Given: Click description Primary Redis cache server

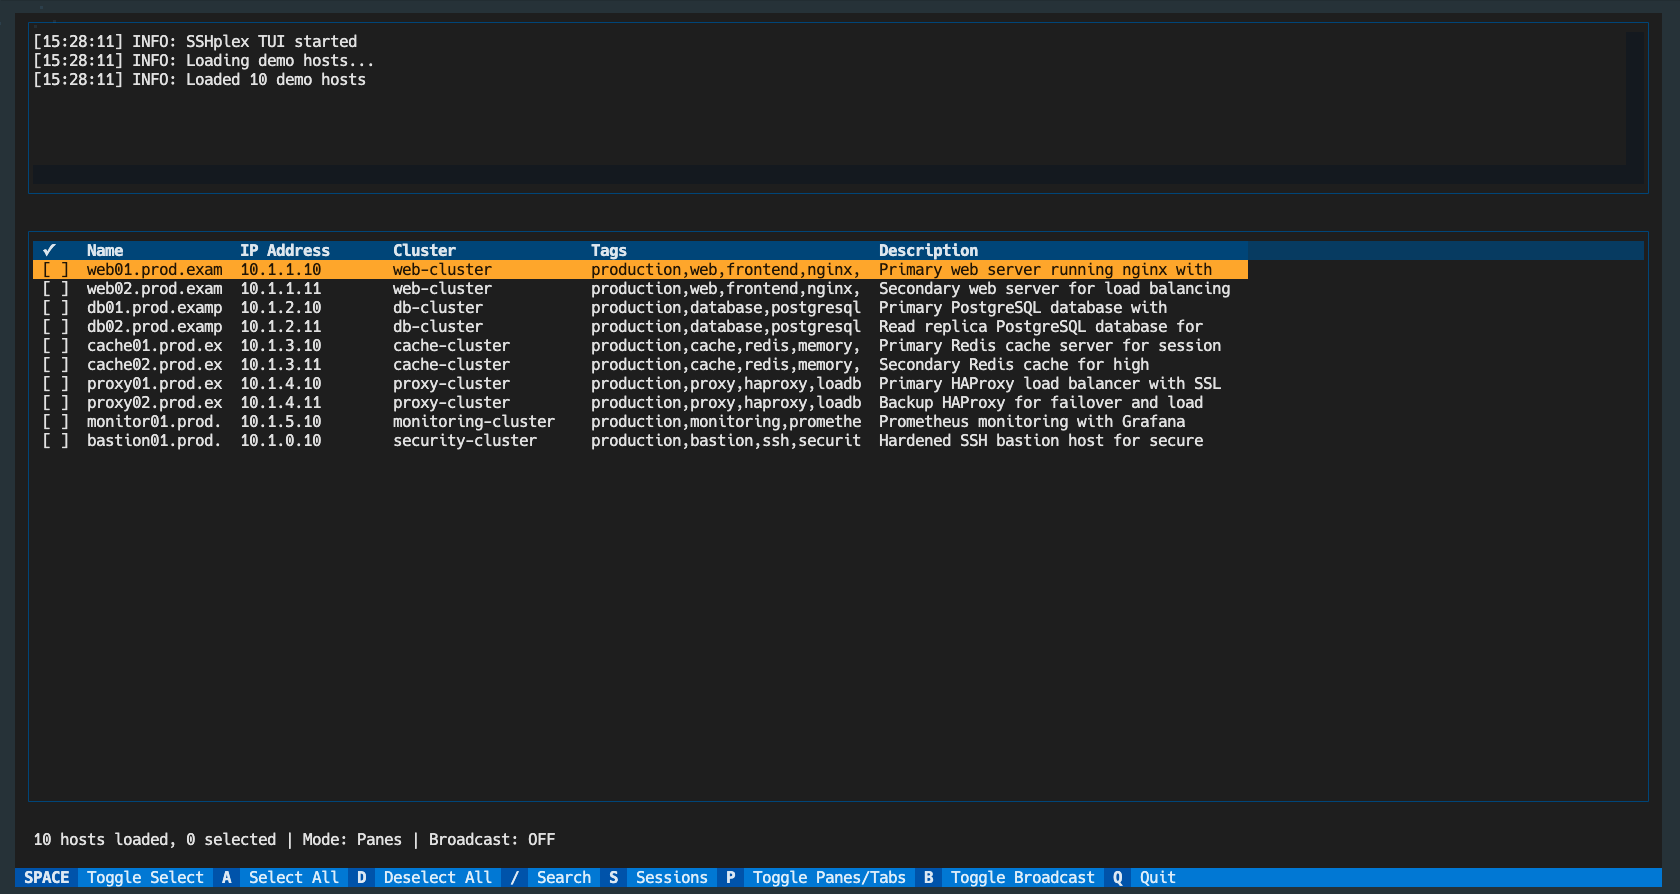Looking at the screenshot, I should (1050, 346).
